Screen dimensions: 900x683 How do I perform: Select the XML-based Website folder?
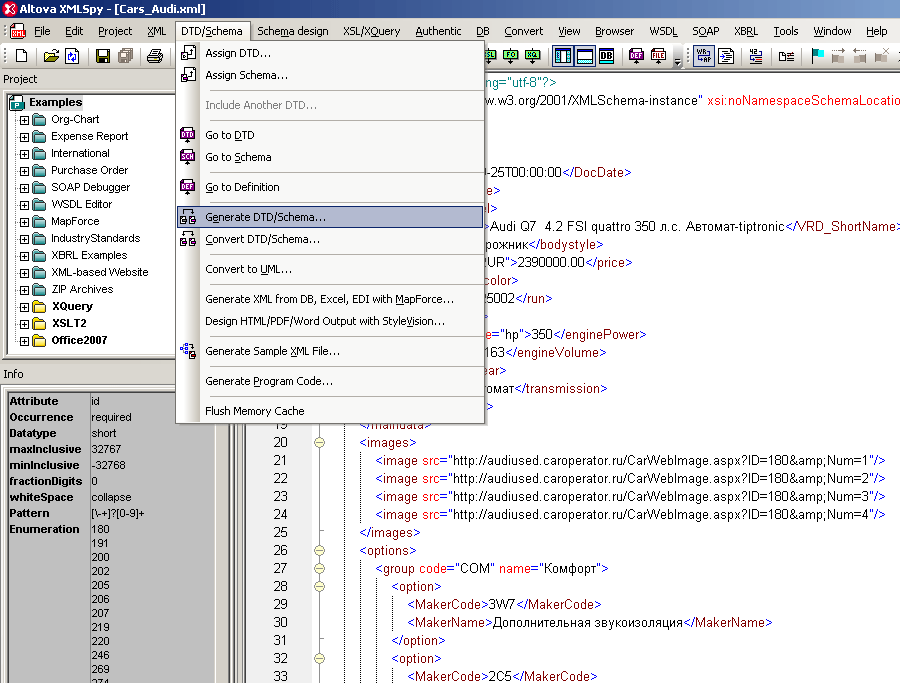(99, 272)
